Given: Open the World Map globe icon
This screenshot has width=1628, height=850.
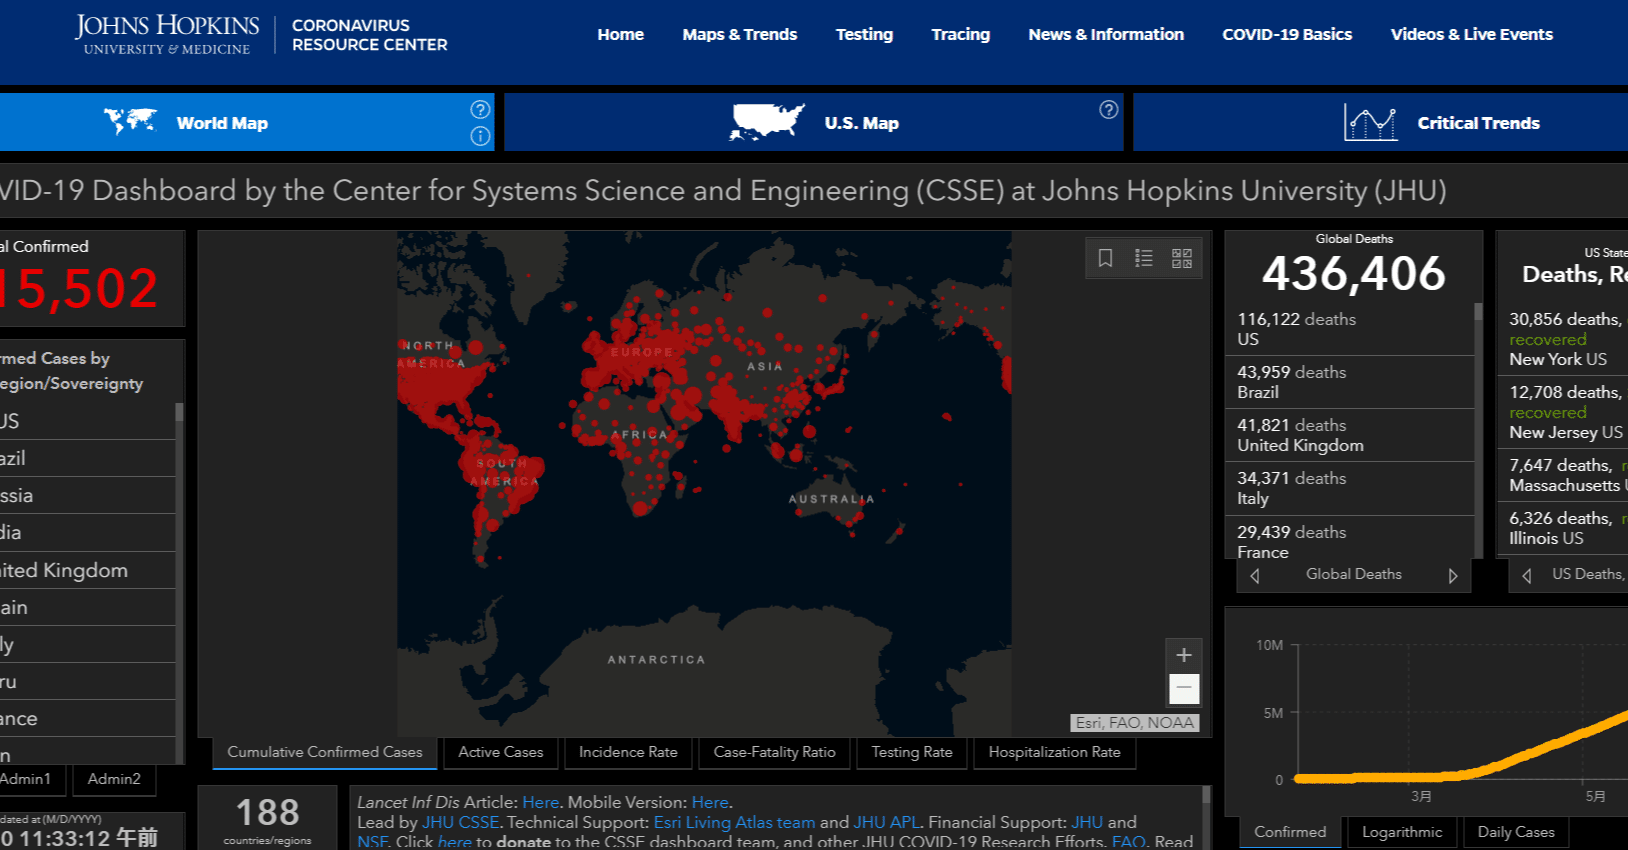Looking at the screenshot, I should 130,121.
